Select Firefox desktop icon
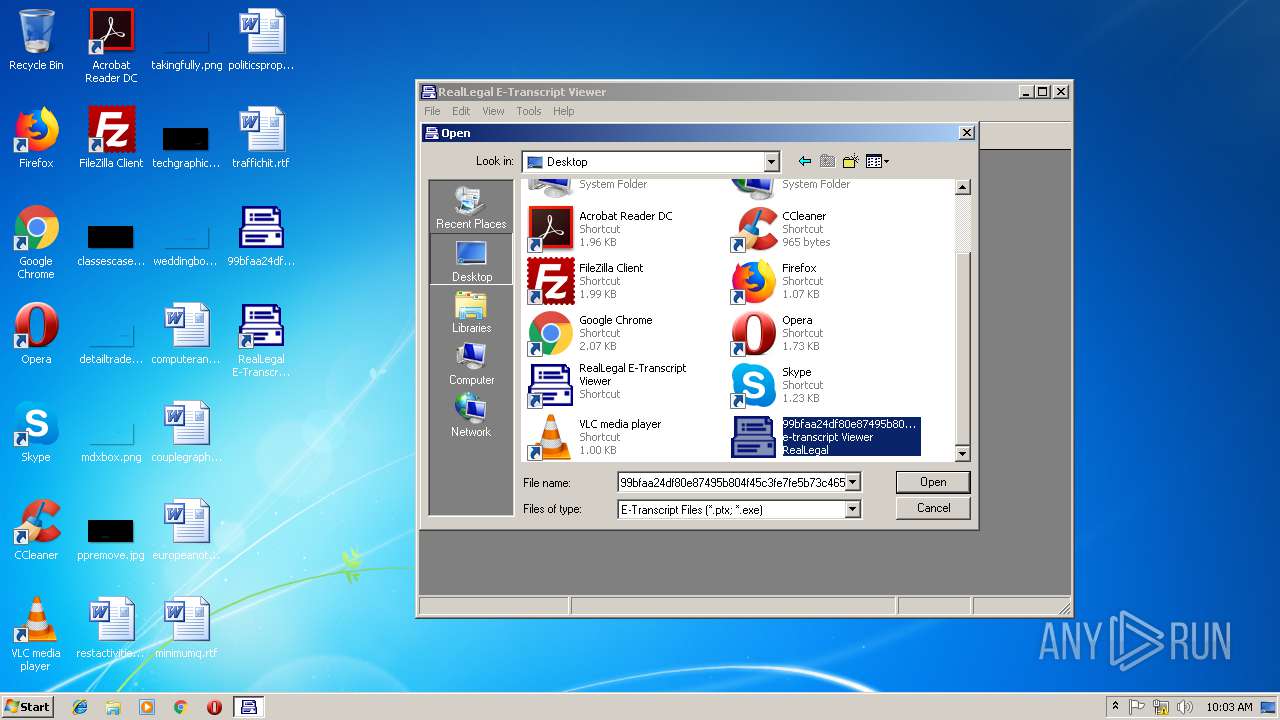 coord(36,138)
